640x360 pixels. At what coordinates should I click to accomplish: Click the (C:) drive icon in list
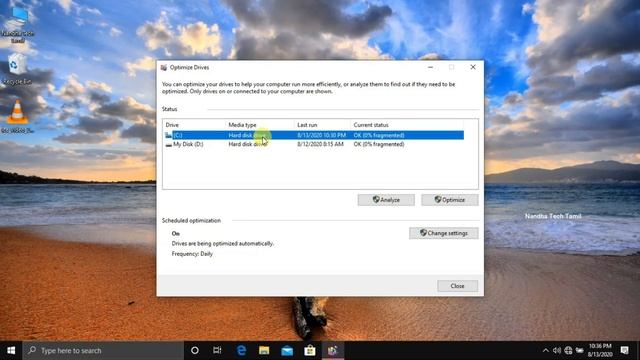pyautogui.click(x=169, y=135)
